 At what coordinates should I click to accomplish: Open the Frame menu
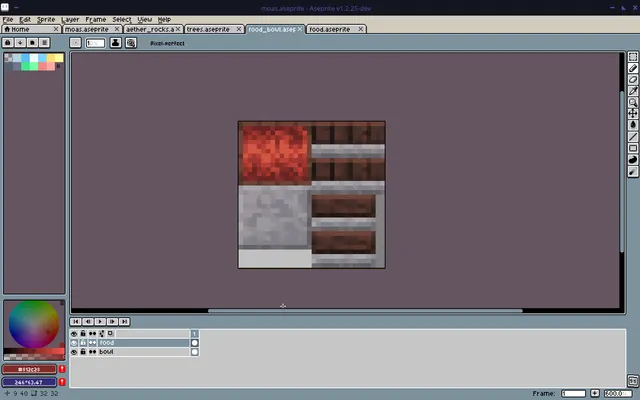tap(96, 19)
